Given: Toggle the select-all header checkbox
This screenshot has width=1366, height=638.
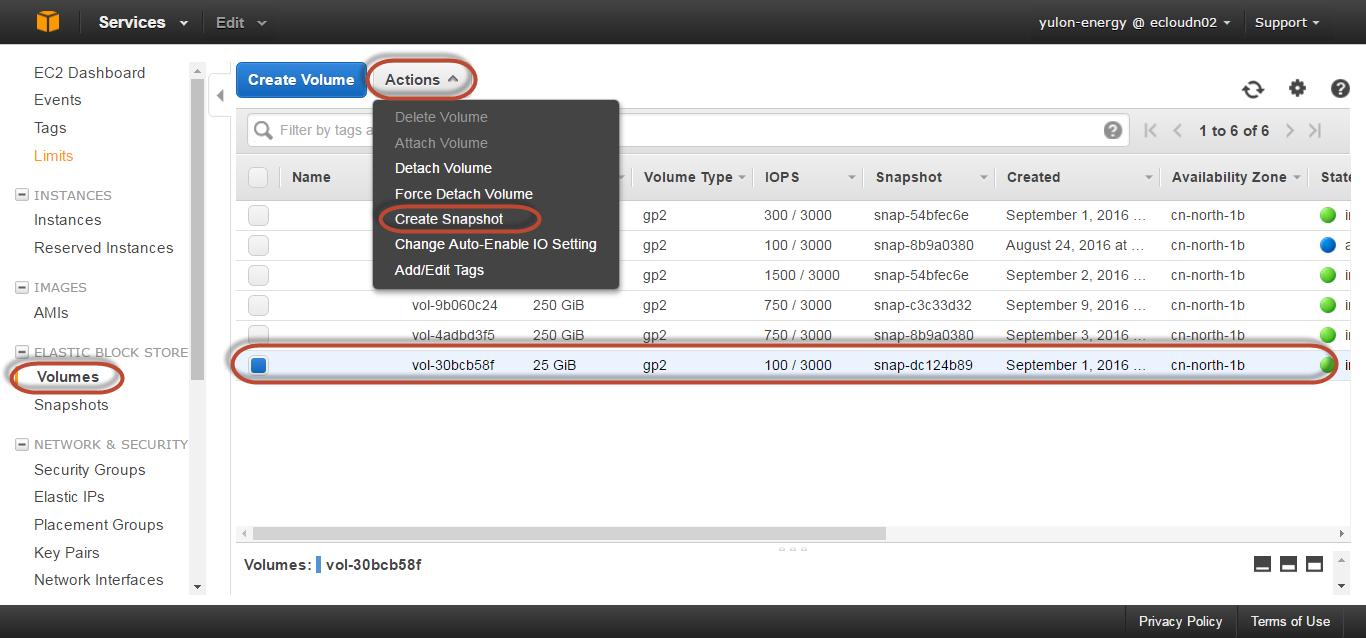Looking at the screenshot, I should coord(258,177).
